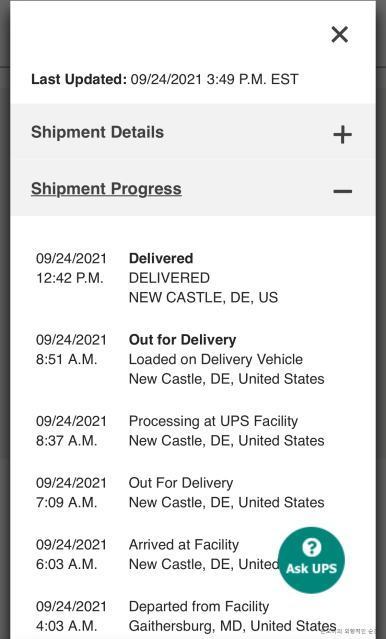Click the Shipment Progress heading
The image size is (386, 639).
(x=106, y=189)
